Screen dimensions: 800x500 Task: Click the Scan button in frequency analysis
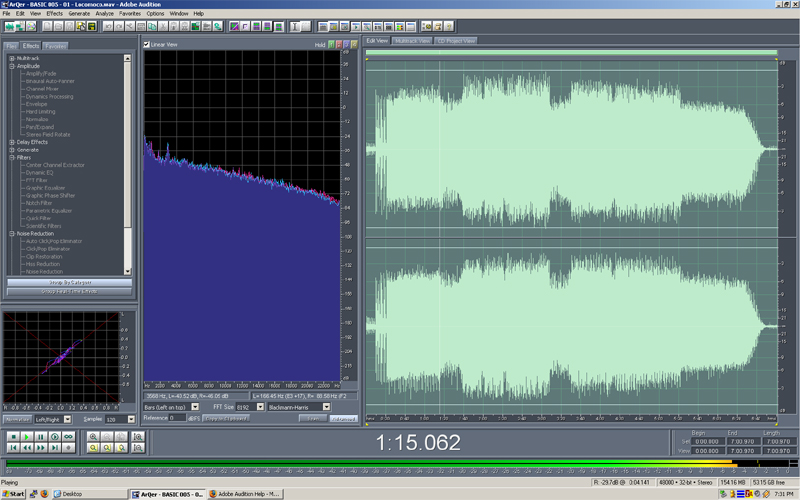(x=313, y=418)
